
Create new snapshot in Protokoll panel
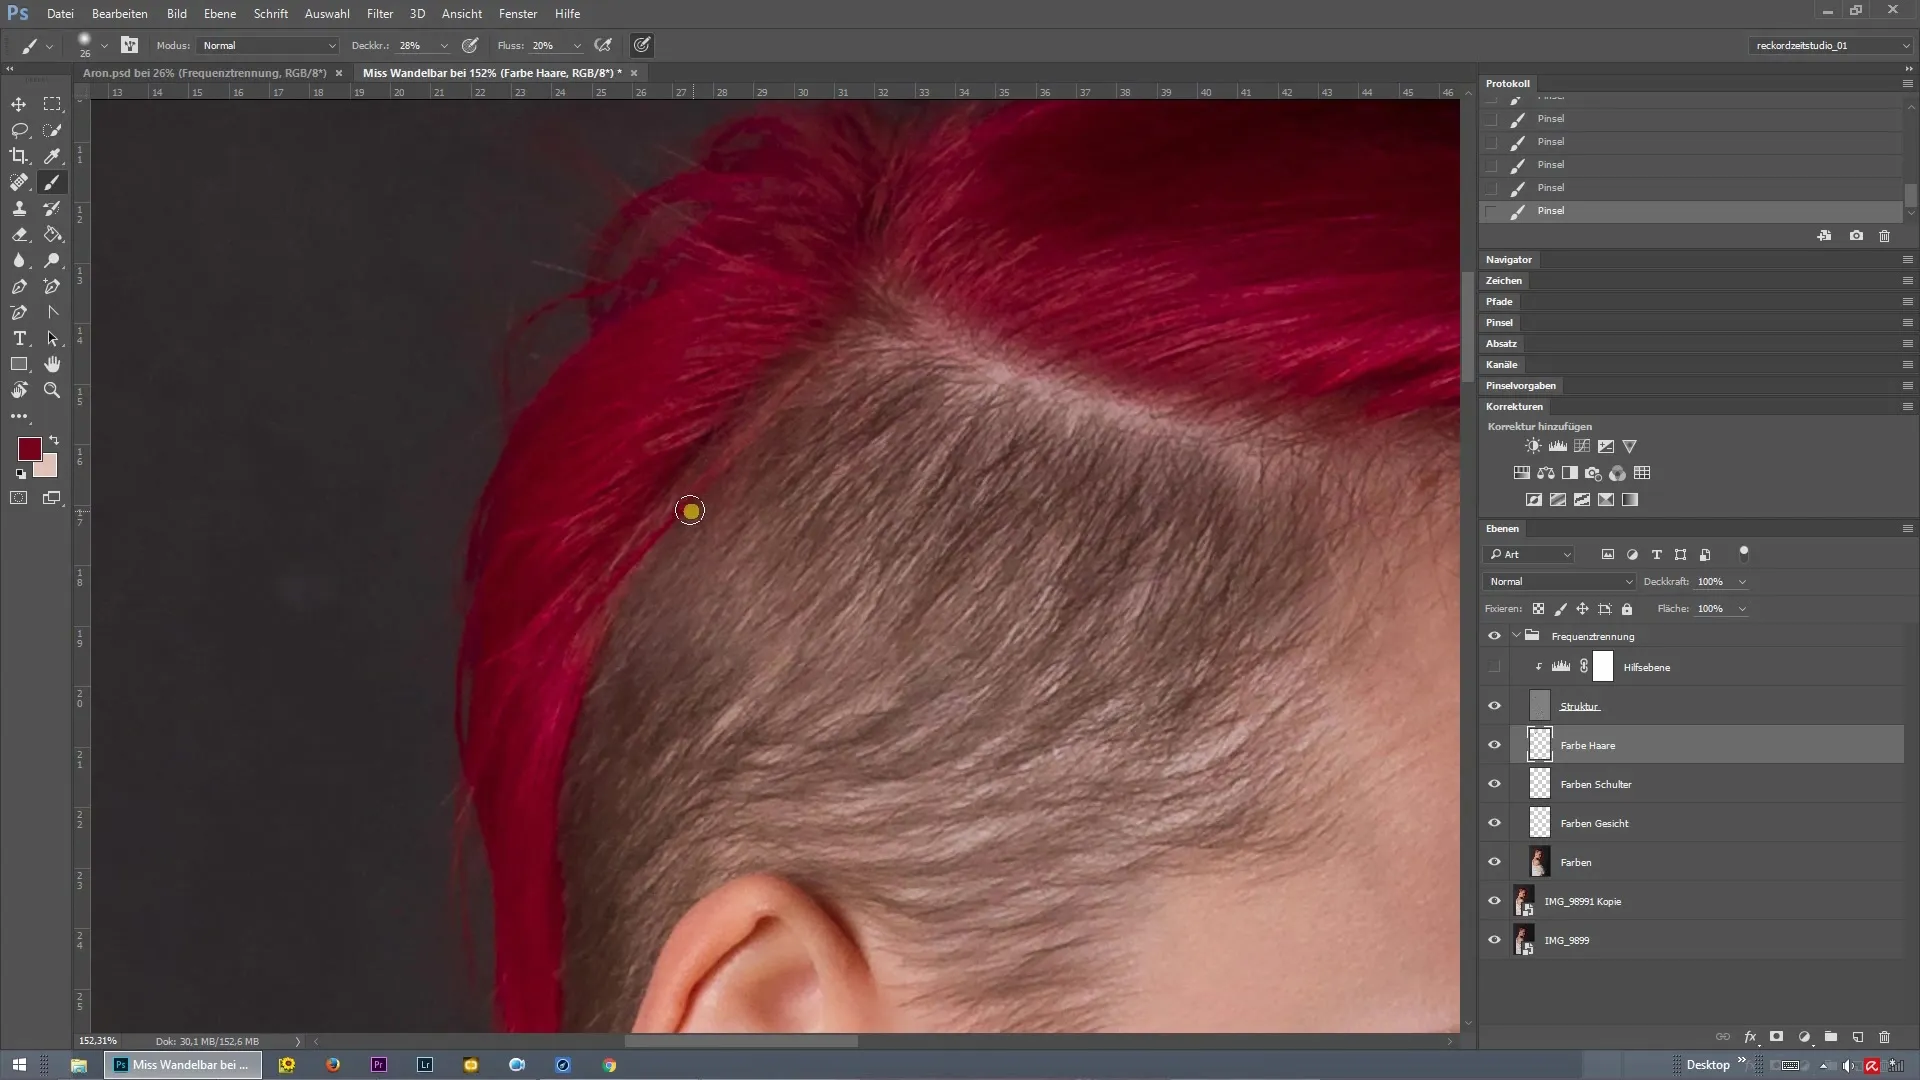(1856, 236)
